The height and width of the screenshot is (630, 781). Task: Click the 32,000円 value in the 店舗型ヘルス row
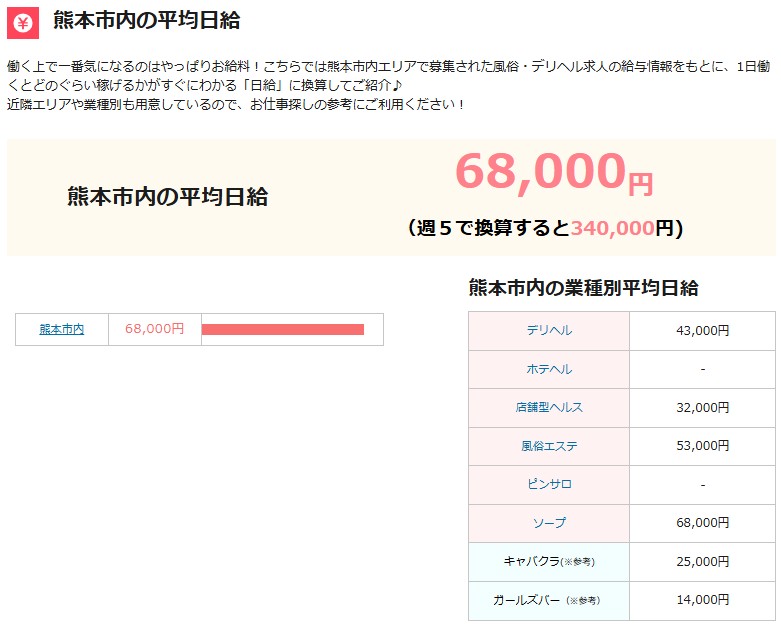702,407
